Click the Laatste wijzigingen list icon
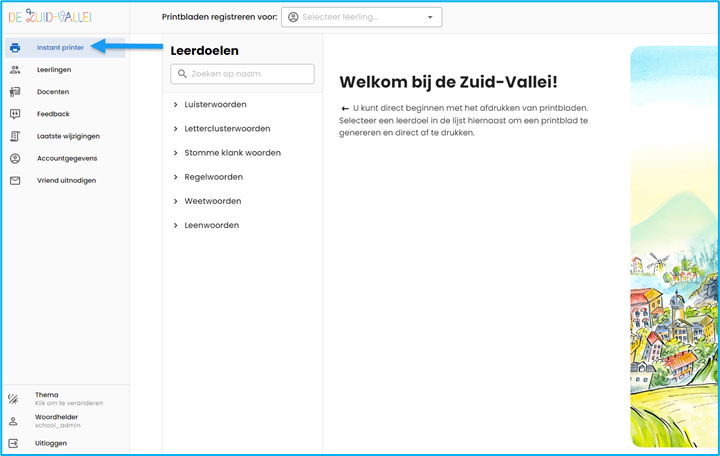This screenshot has height=456, width=720. click(x=15, y=136)
